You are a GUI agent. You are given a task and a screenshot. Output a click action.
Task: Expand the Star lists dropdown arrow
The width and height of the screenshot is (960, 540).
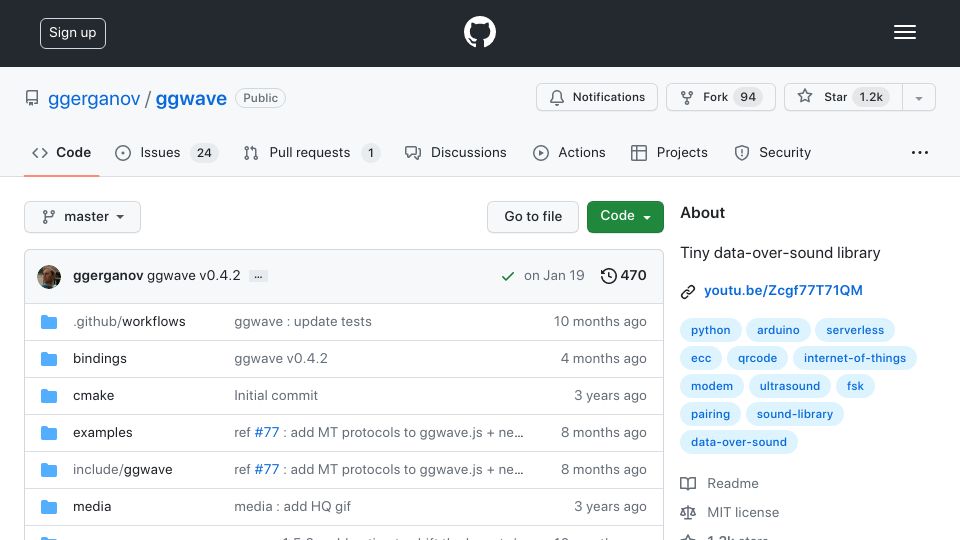[x=918, y=98]
